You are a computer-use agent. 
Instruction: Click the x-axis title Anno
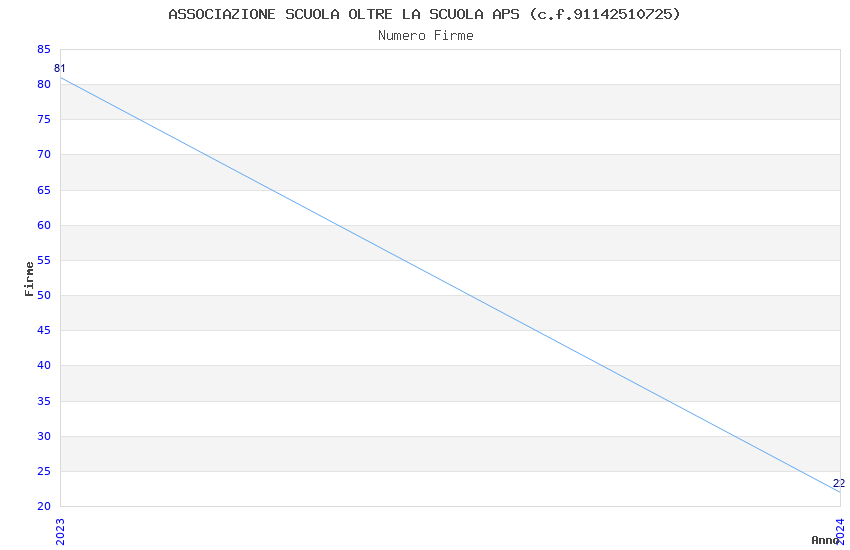pyautogui.click(x=825, y=540)
